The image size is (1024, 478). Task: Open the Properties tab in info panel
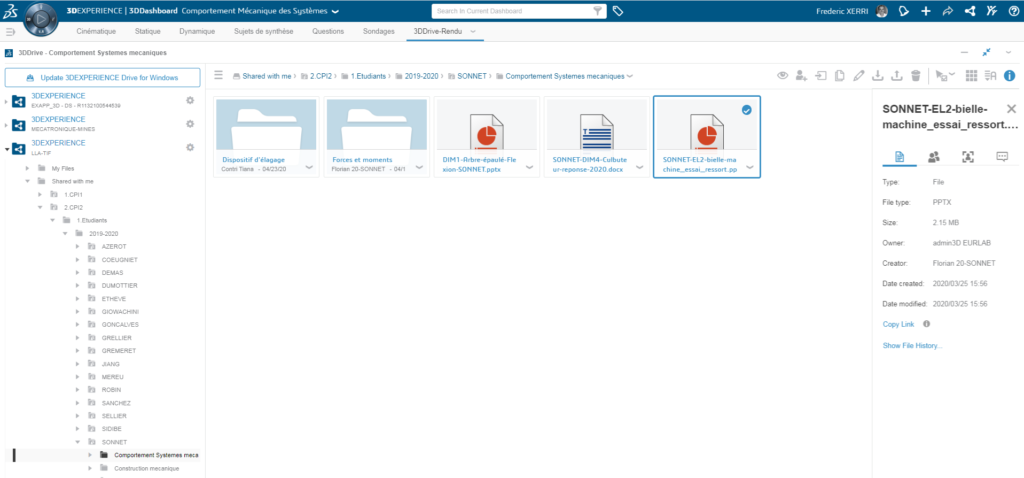click(x=899, y=157)
